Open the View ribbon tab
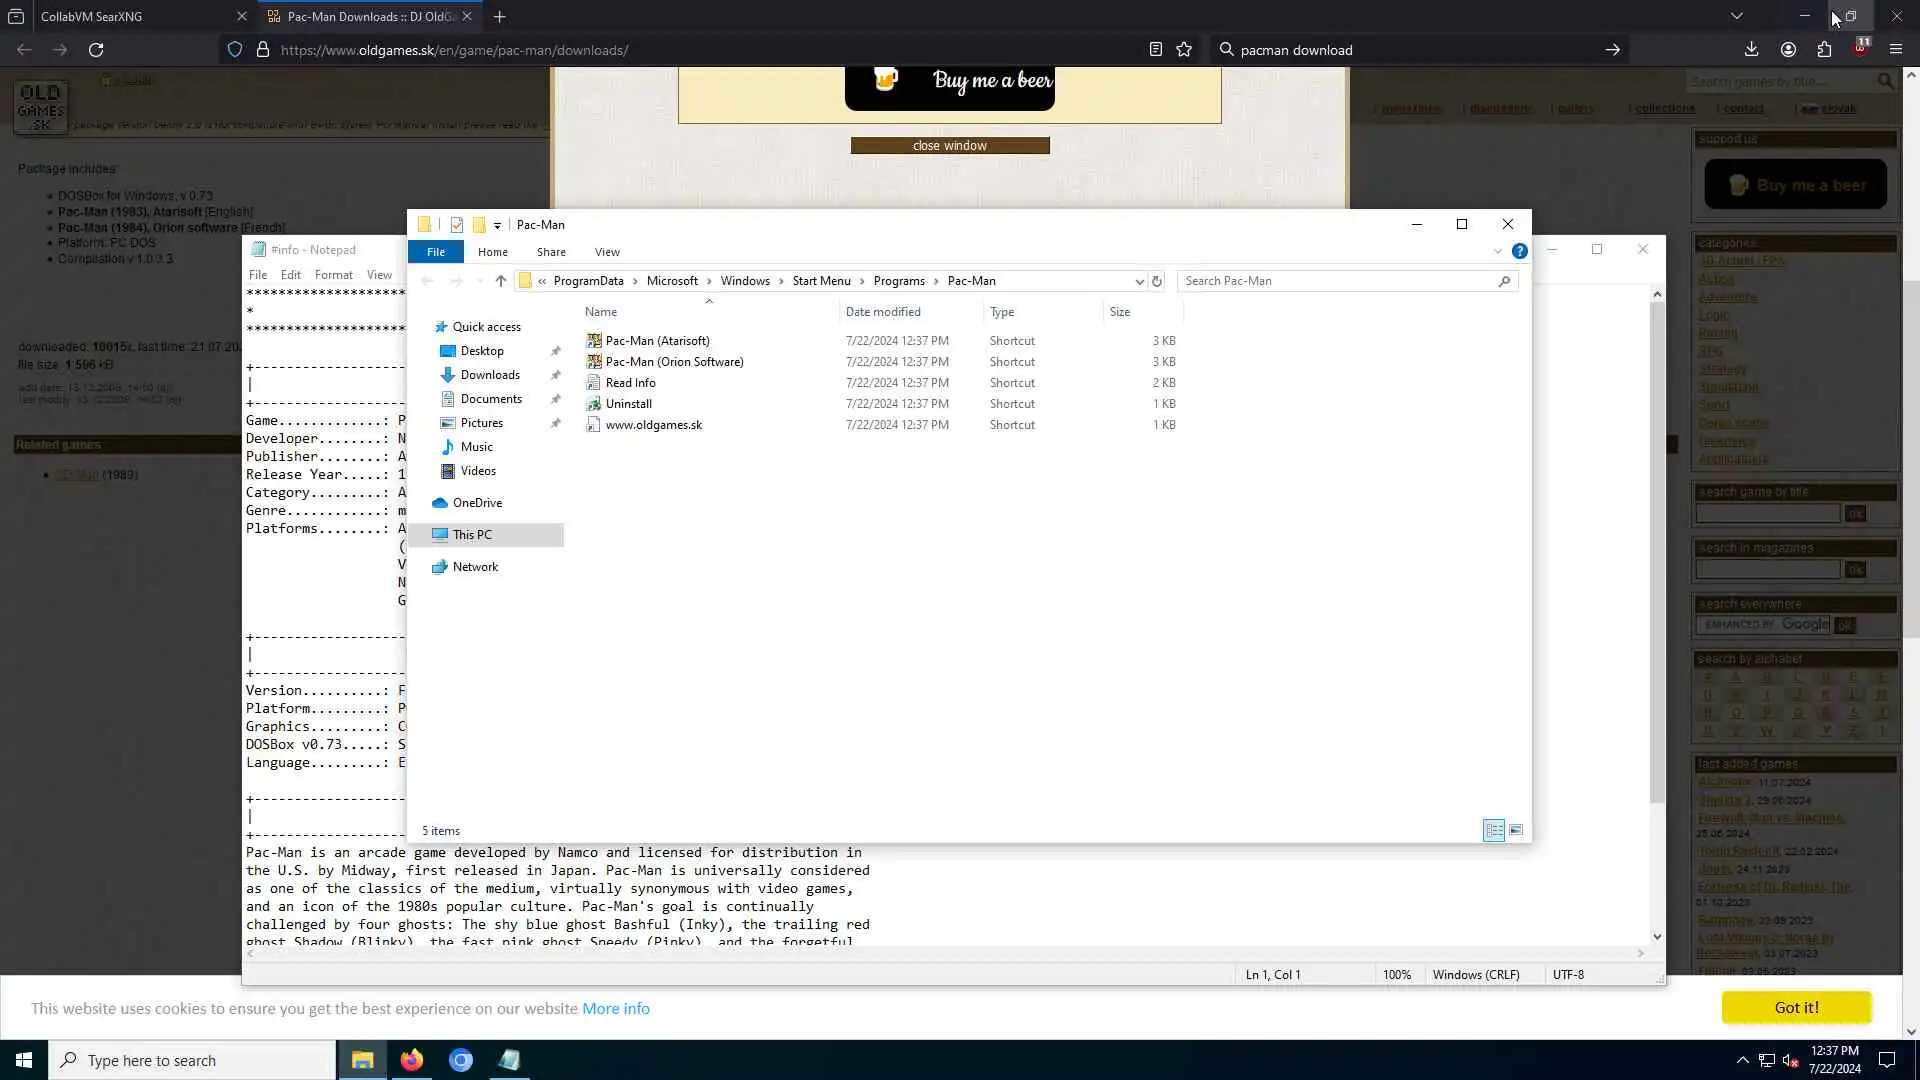Viewport: 1920px width, 1080px height. click(607, 252)
